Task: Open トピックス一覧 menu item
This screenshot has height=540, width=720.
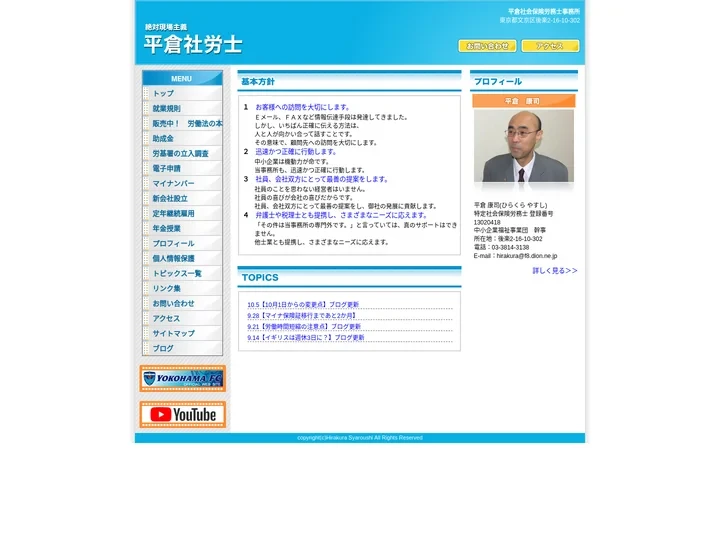Action: 182,273
